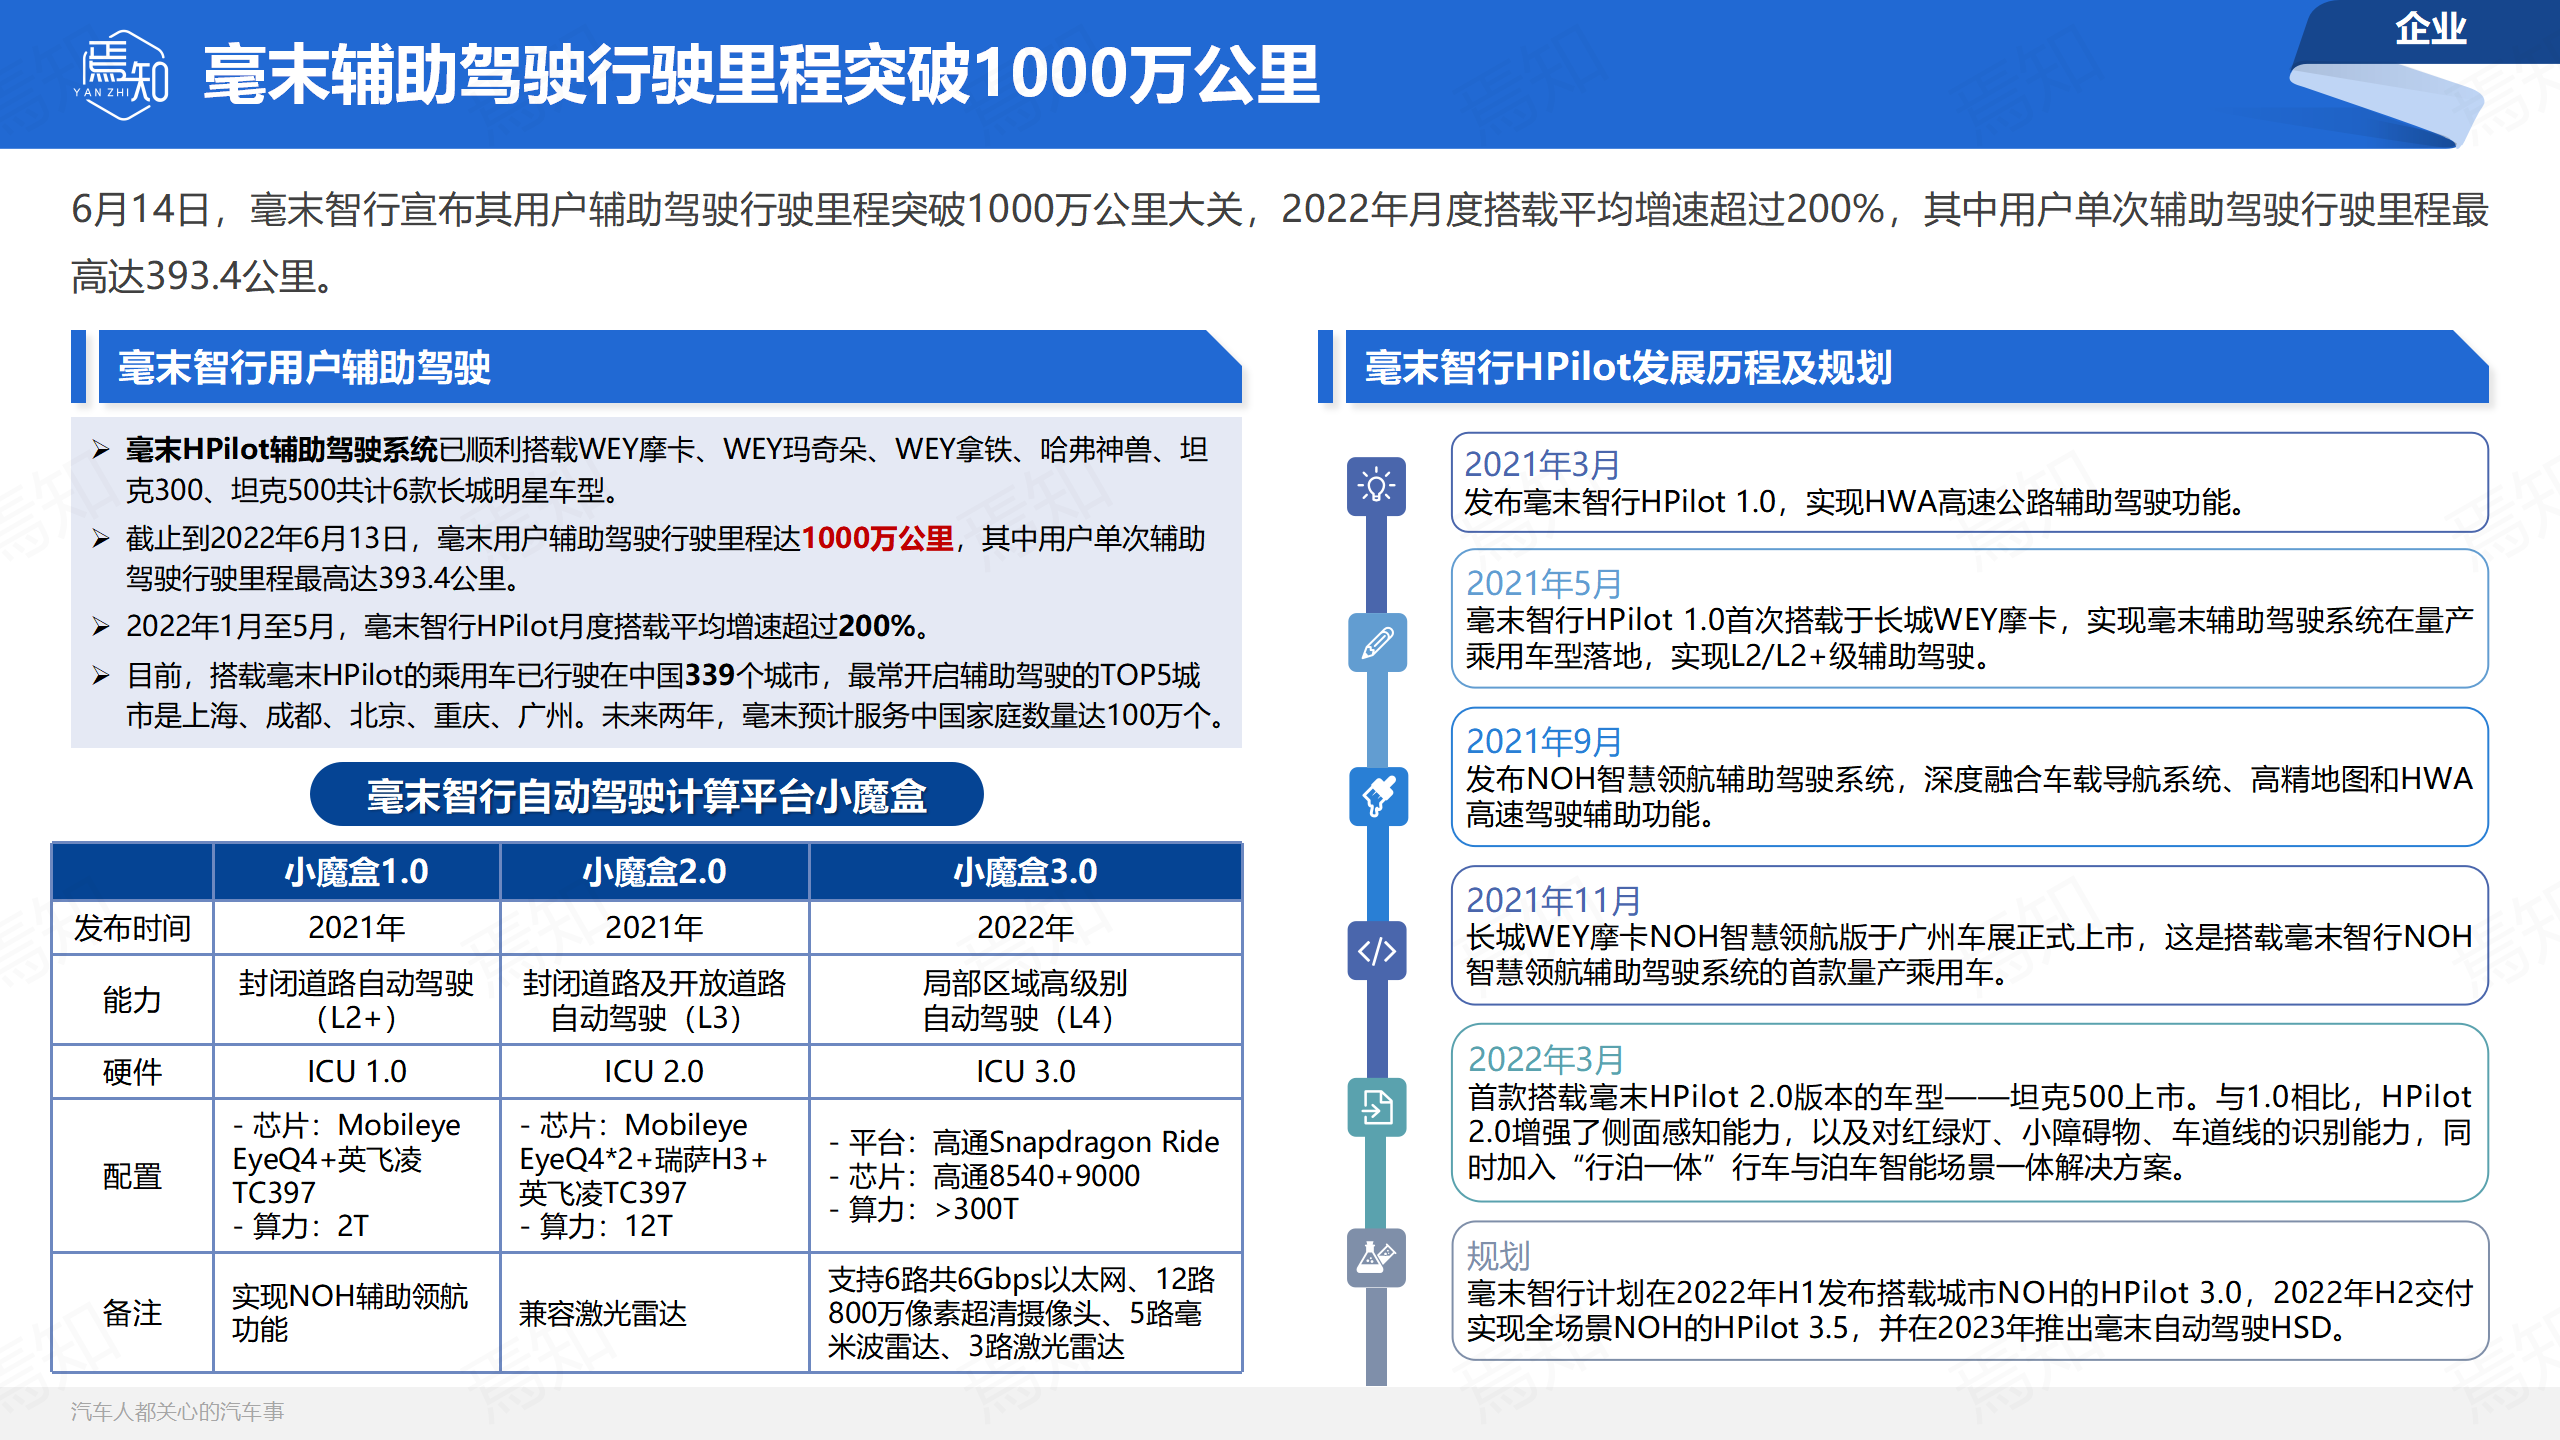Screen dimensions: 2560x1440
Task: Click cell ICU 2.0
Action: (654, 1072)
